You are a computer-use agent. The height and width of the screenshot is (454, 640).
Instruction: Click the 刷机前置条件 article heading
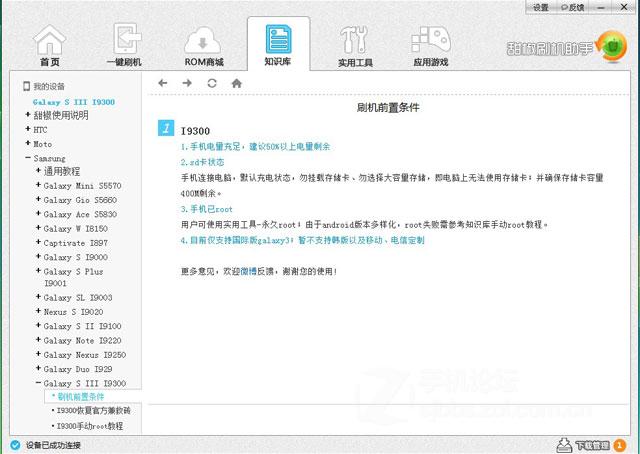[388, 107]
